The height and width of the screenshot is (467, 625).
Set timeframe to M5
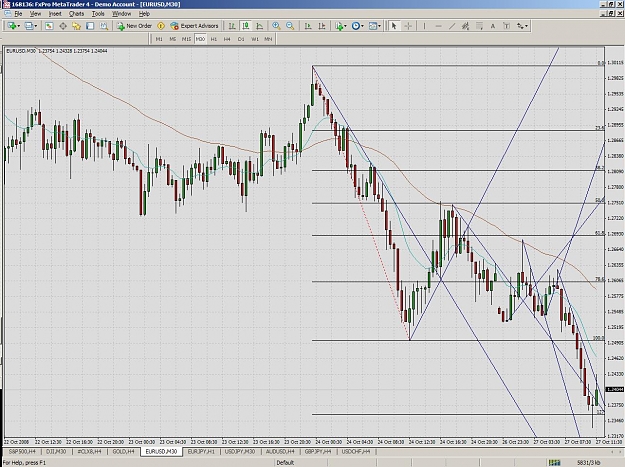click(173, 39)
